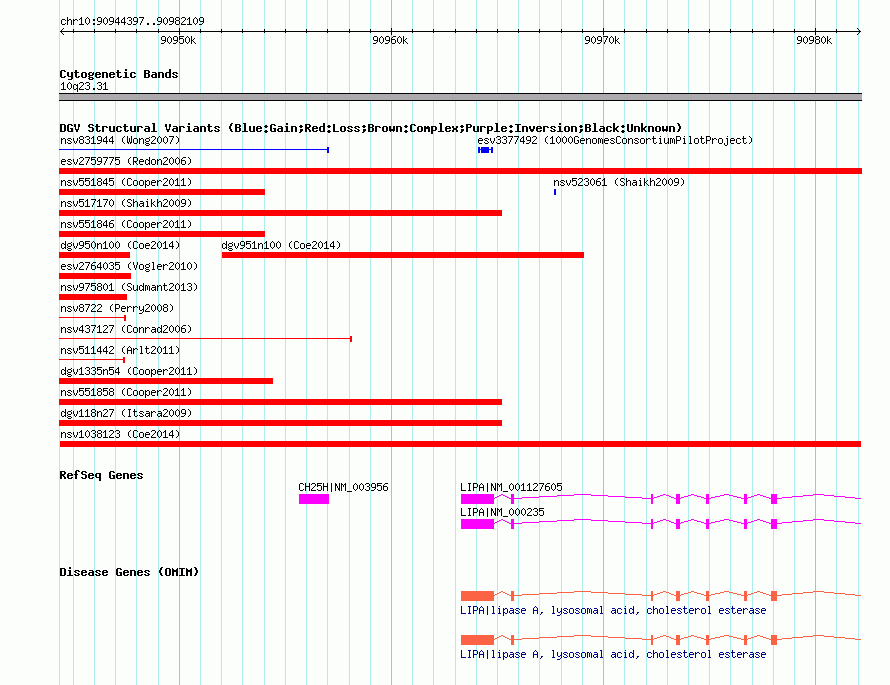Click the gray cytogenetic band bar
890x685 pixels.
tap(460, 97)
